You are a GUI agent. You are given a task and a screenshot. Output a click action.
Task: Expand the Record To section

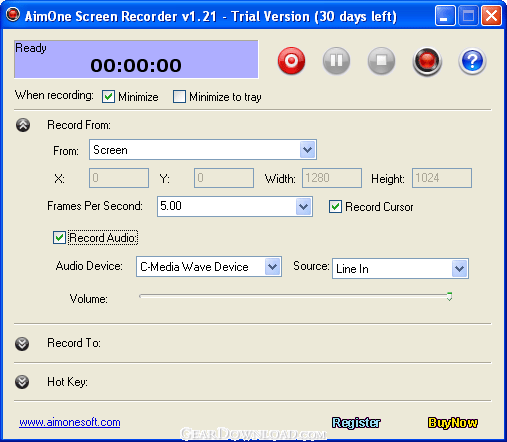22,344
